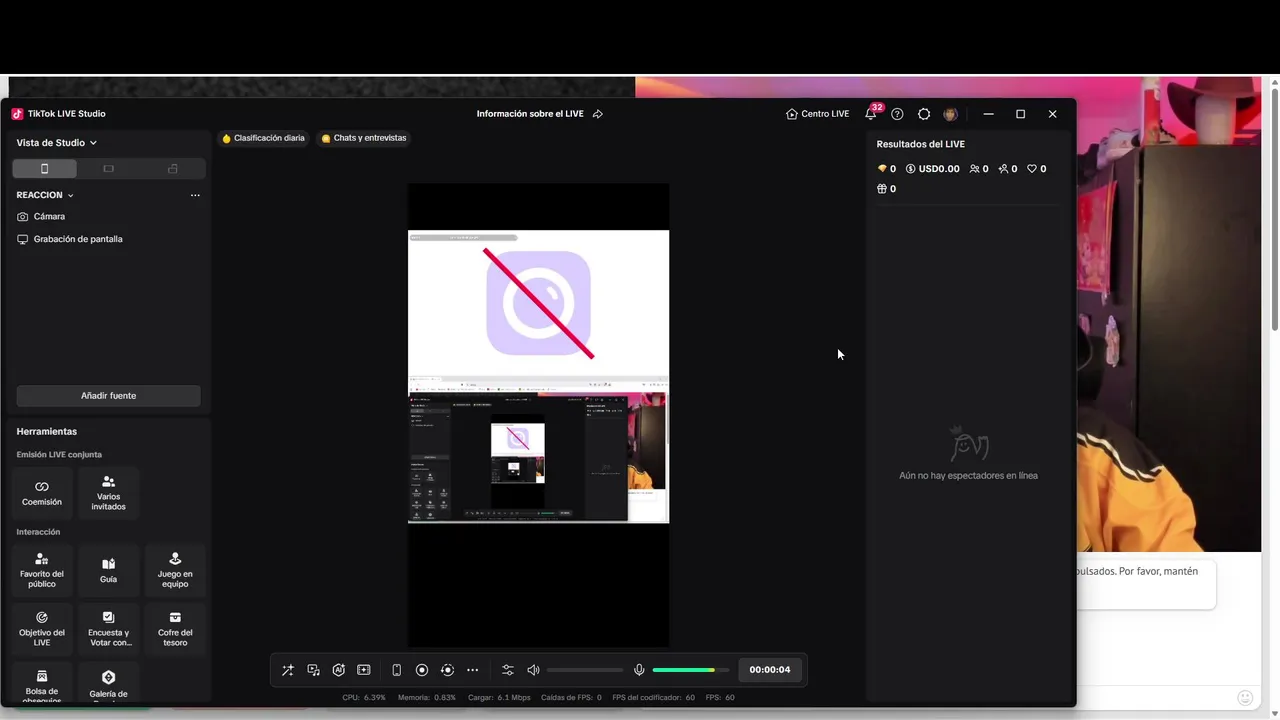This screenshot has width=1280, height=720.
Task: Click the Cargar 6.1 Mbps status entry
Action: coord(499,697)
